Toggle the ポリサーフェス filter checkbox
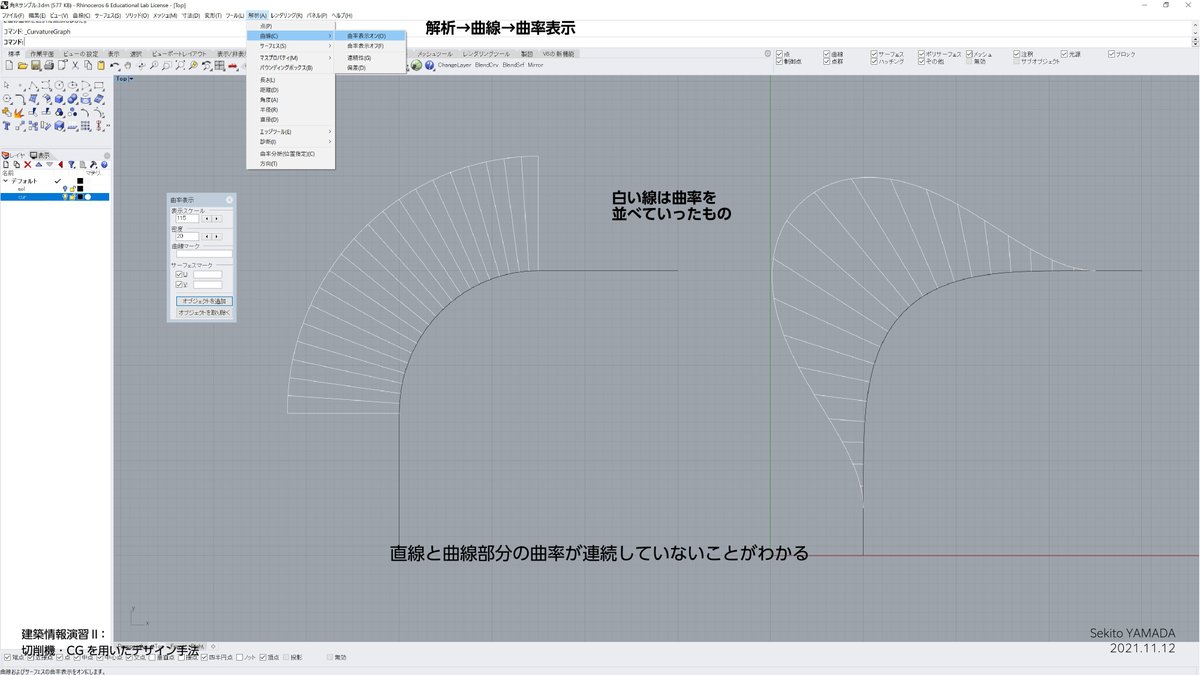 pyautogui.click(x=920, y=53)
